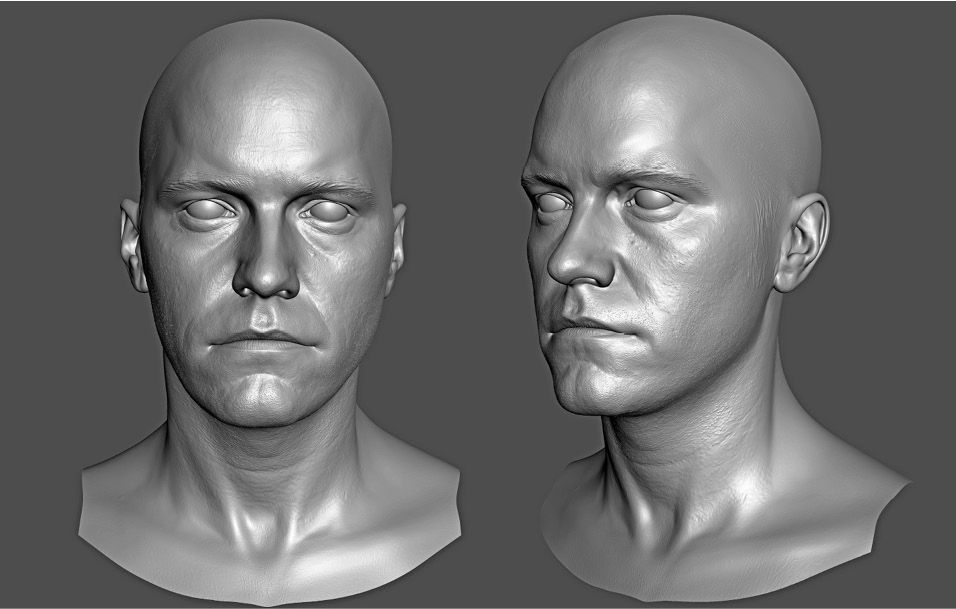Select the lips of the front-facing head

pos(263,340)
